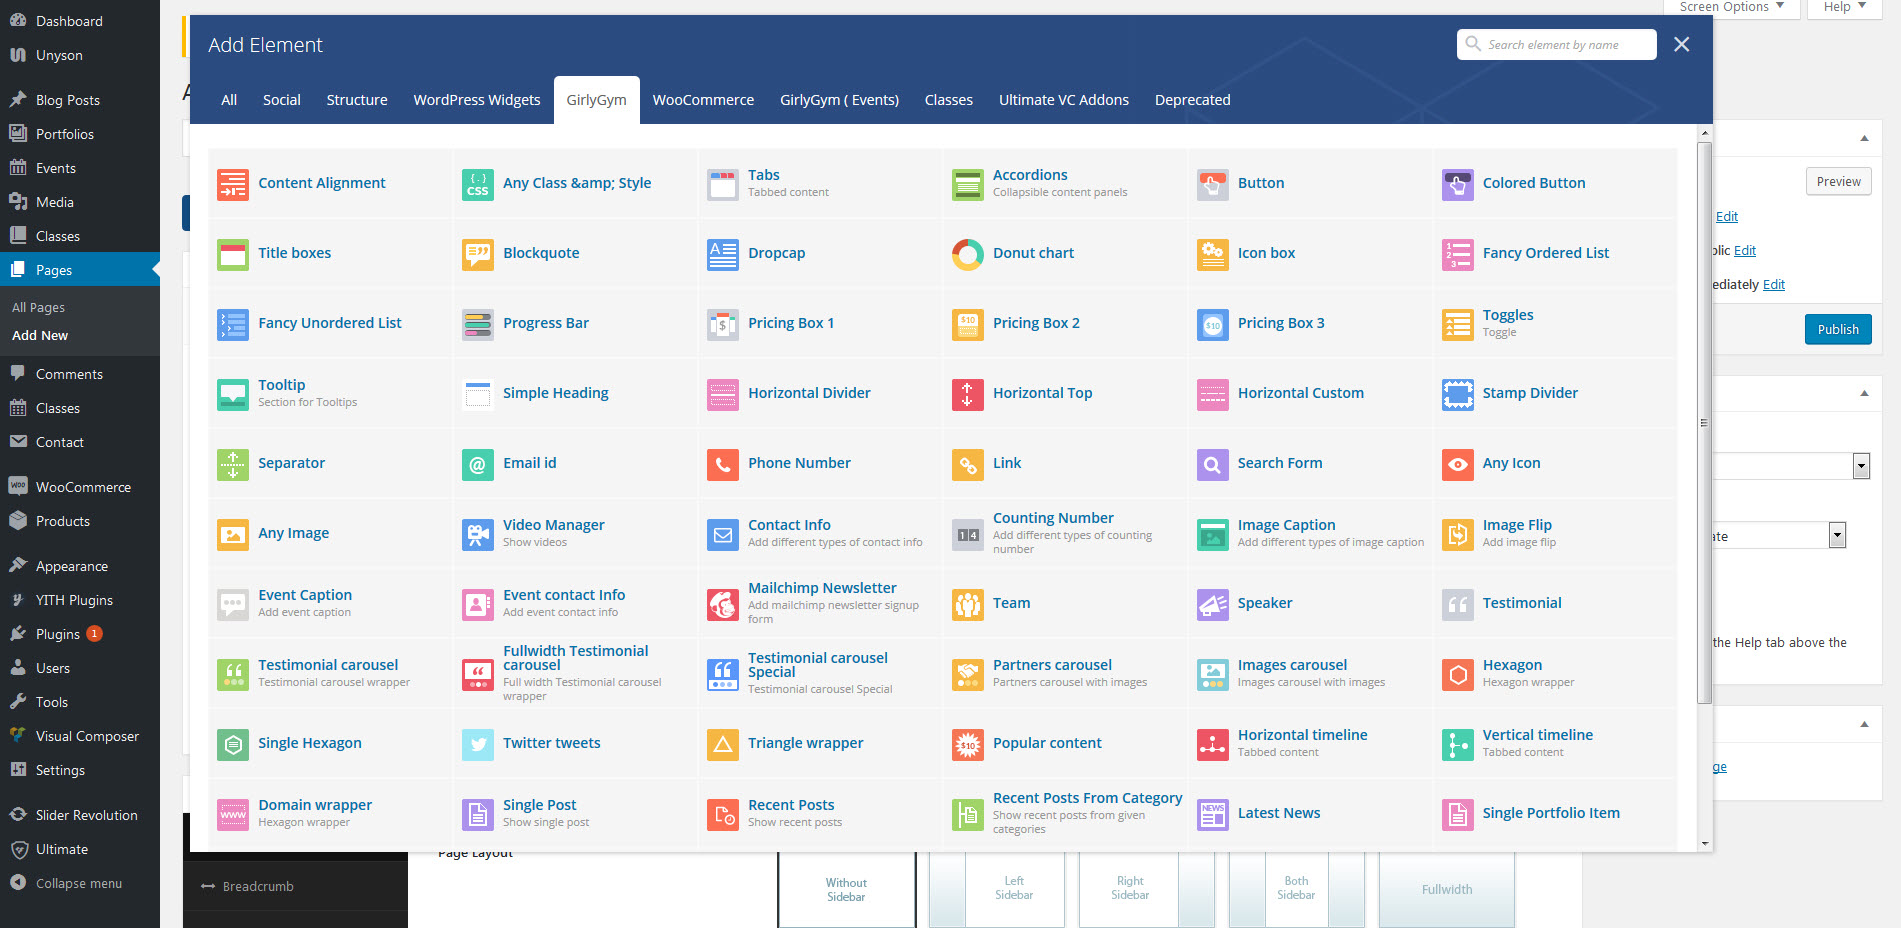1901x928 pixels.
Task: Switch to the Structure tab
Action: [357, 100]
